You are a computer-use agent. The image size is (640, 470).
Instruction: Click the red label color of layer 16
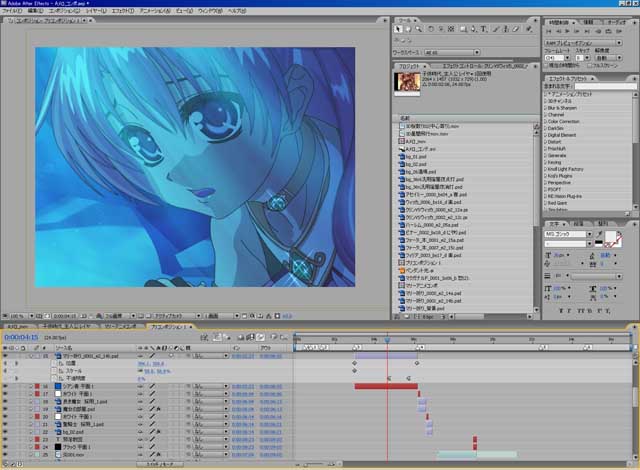[37, 386]
